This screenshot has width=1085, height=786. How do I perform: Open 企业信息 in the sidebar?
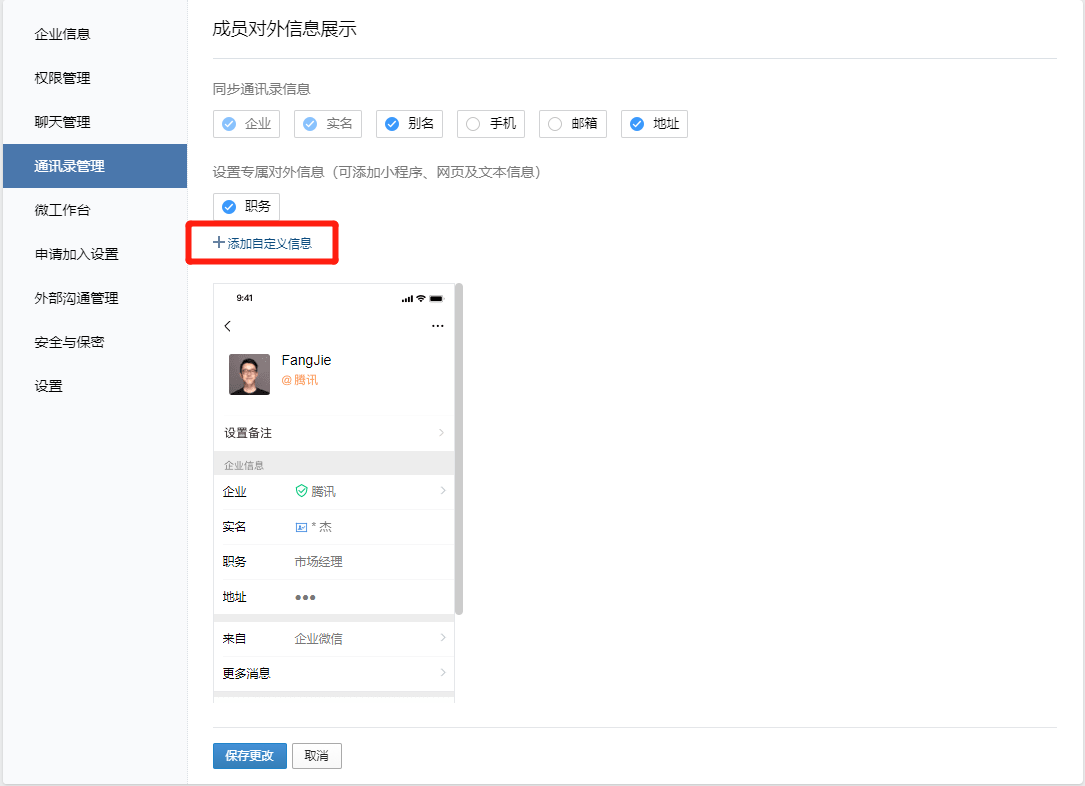[x=62, y=34]
